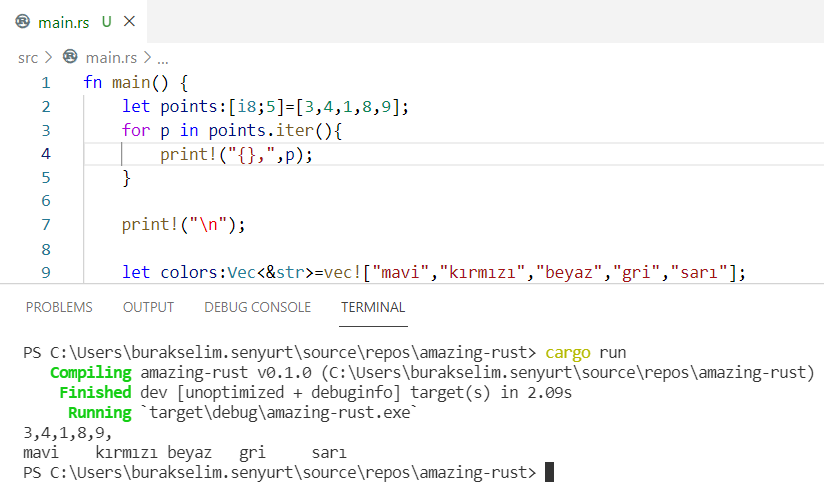Focus the terminal at the cursor prompt
This screenshot has width=824, height=483.
pos(549,471)
